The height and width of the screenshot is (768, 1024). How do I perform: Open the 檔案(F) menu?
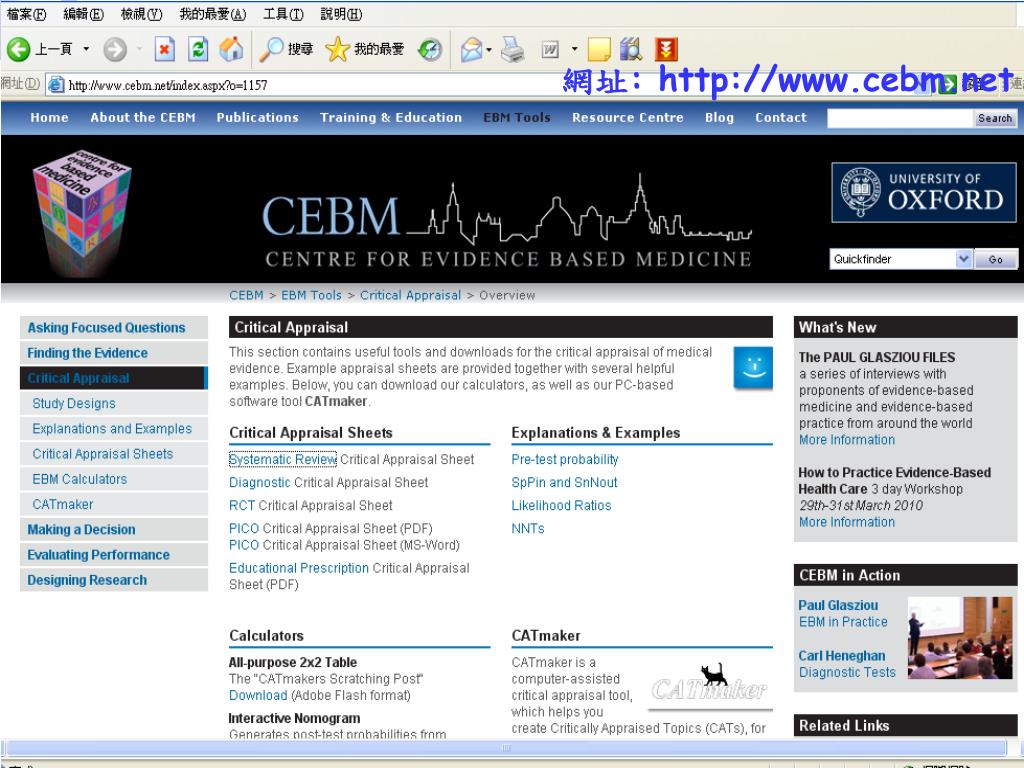click(x=27, y=14)
